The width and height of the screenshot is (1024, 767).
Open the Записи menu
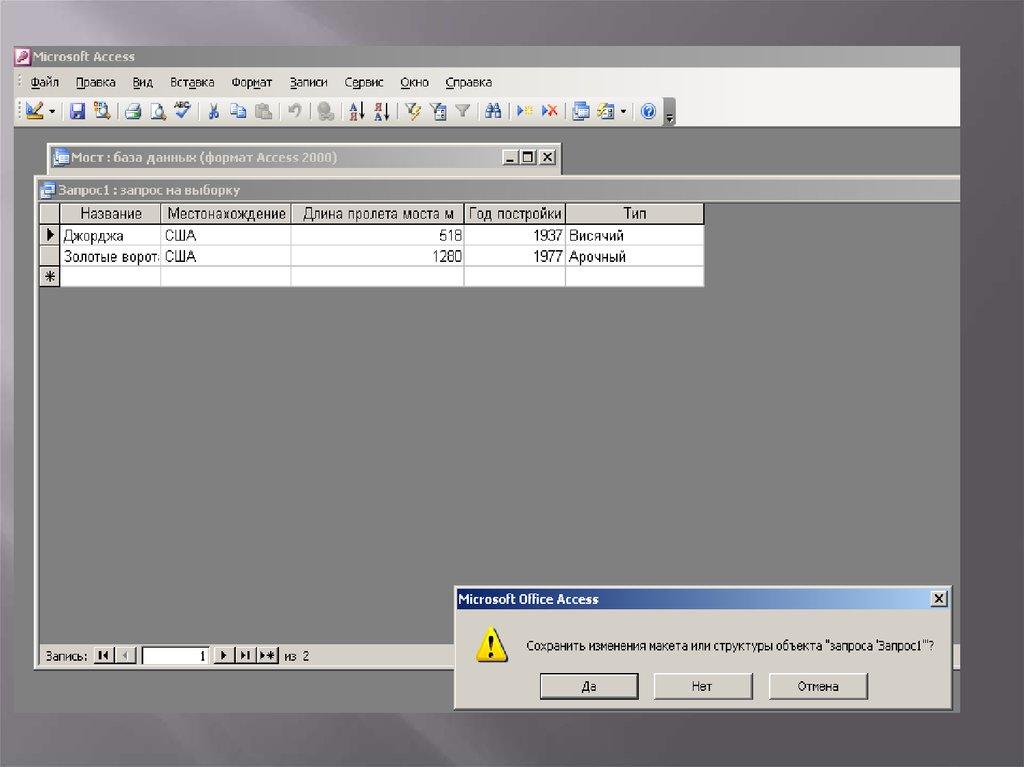click(x=308, y=83)
